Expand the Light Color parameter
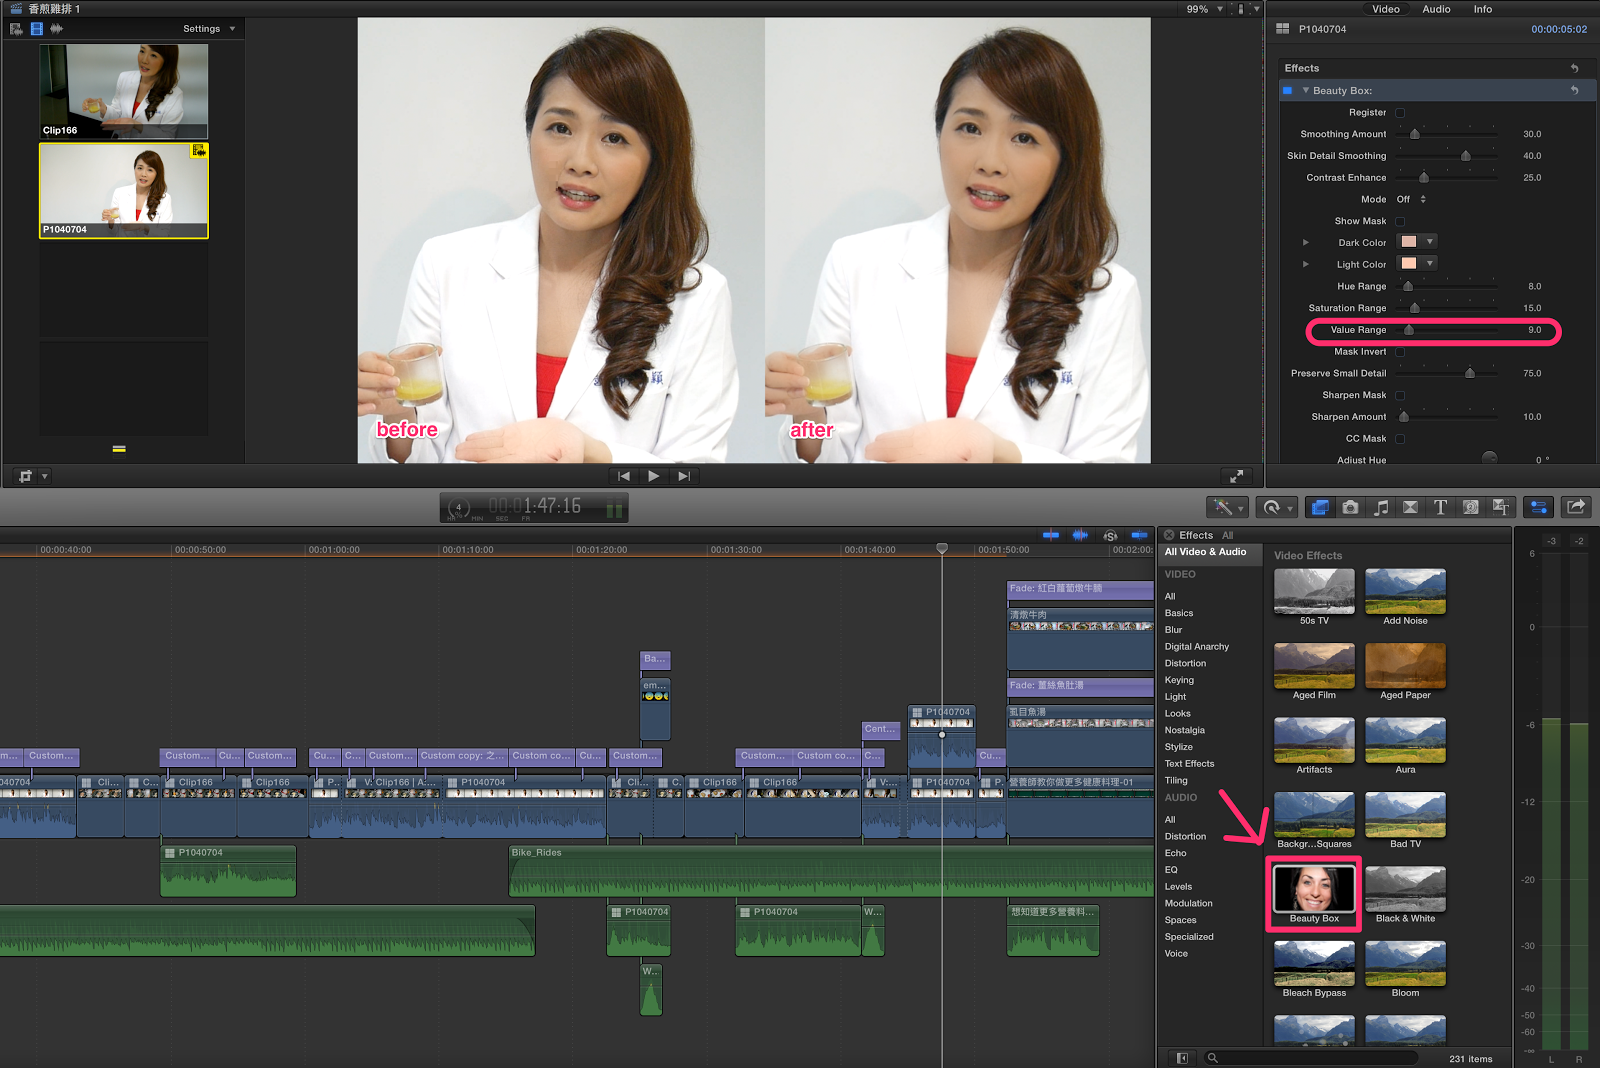This screenshot has height=1068, width=1600. point(1305,264)
